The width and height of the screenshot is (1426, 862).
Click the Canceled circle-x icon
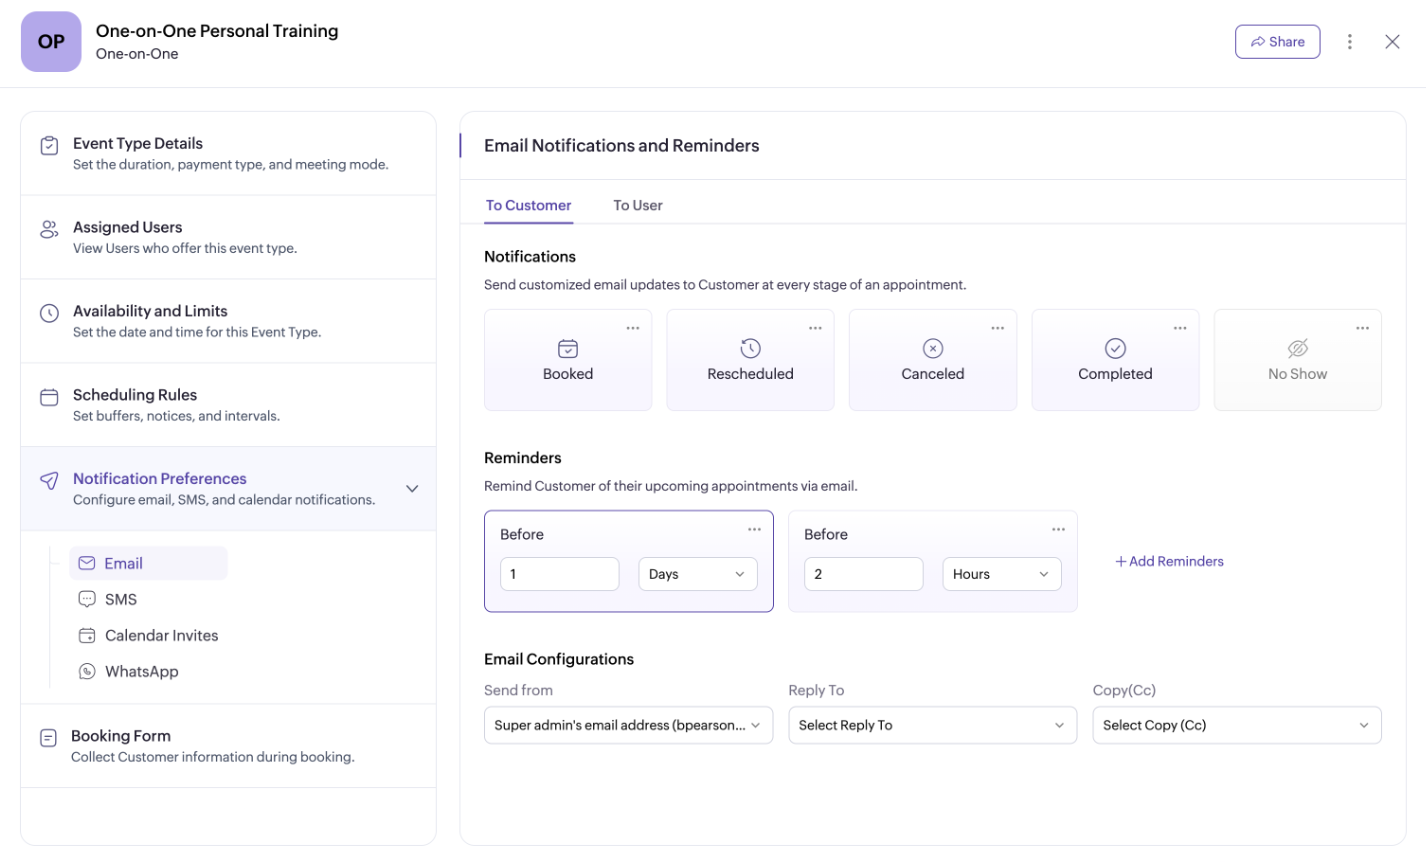click(933, 348)
